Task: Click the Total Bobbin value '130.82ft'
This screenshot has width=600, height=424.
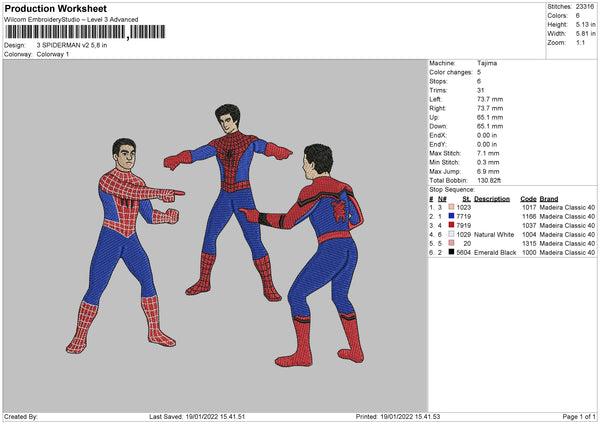Action: point(489,181)
